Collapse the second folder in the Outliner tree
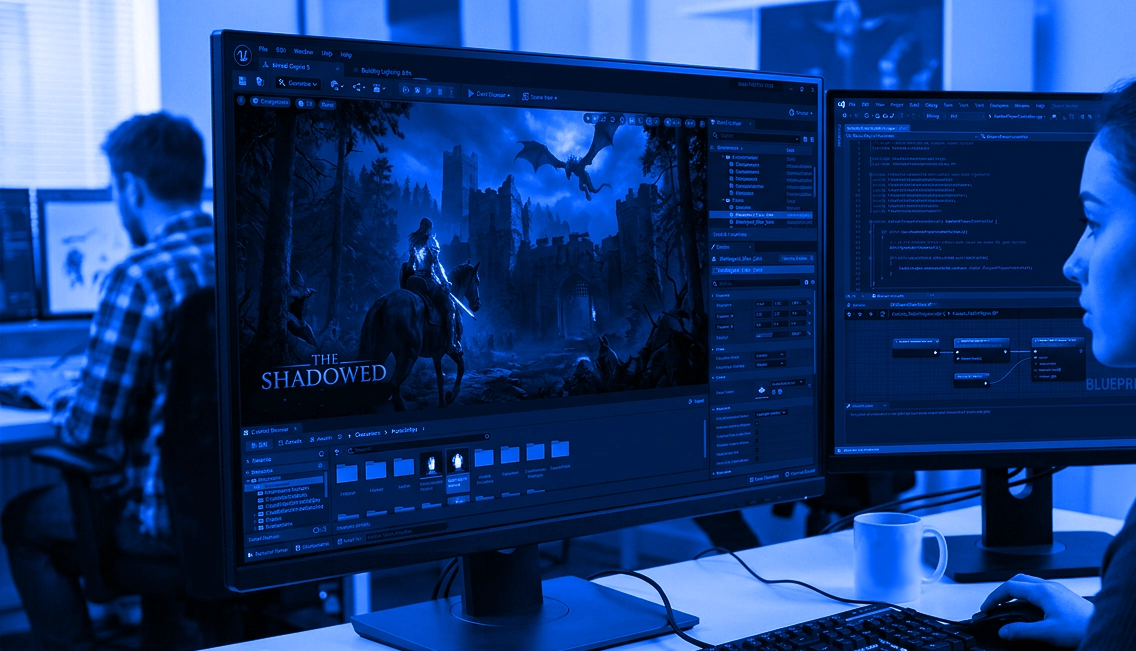Image resolution: width=1136 pixels, height=651 pixels. pos(724,201)
